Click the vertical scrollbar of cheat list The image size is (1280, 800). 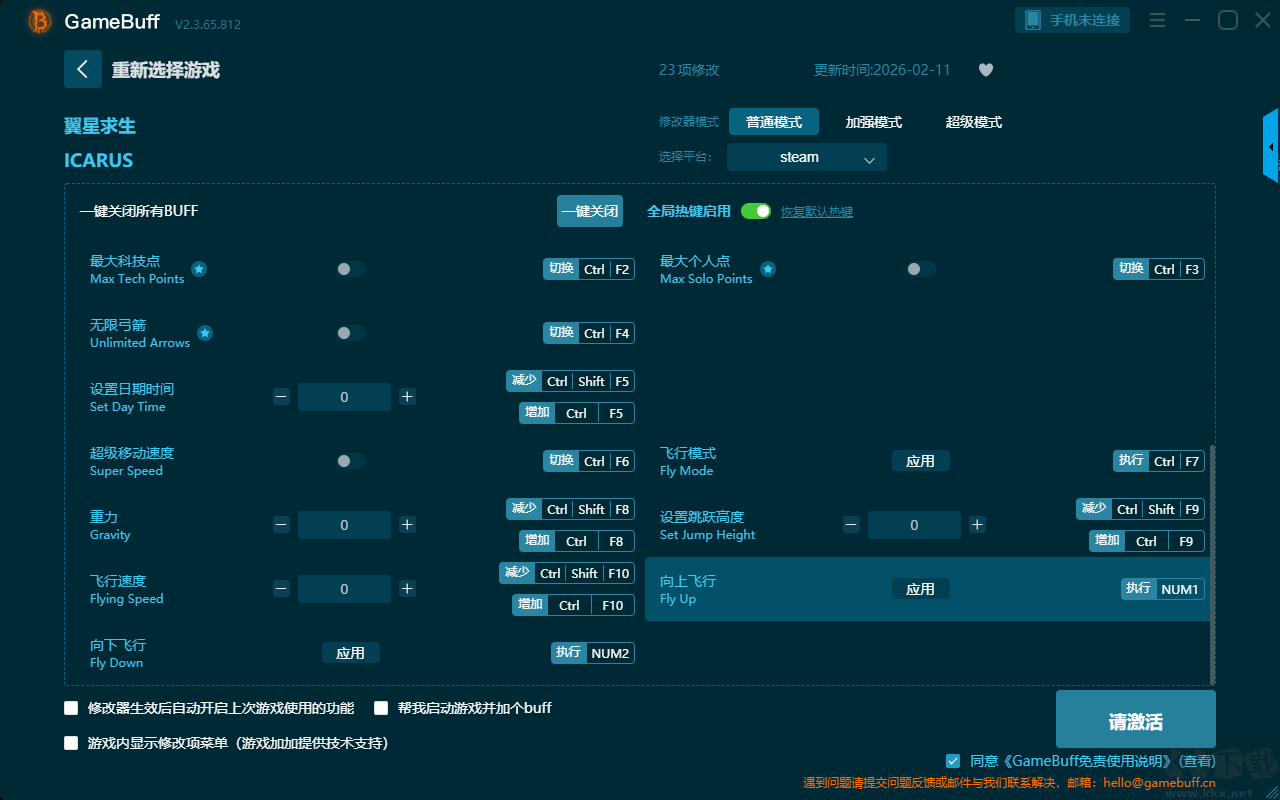pyautogui.click(x=1214, y=565)
